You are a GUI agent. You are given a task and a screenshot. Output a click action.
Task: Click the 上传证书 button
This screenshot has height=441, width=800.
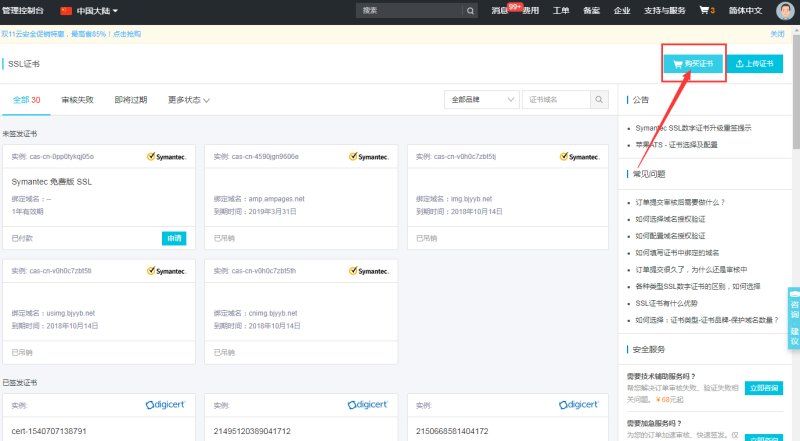tap(755, 63)
